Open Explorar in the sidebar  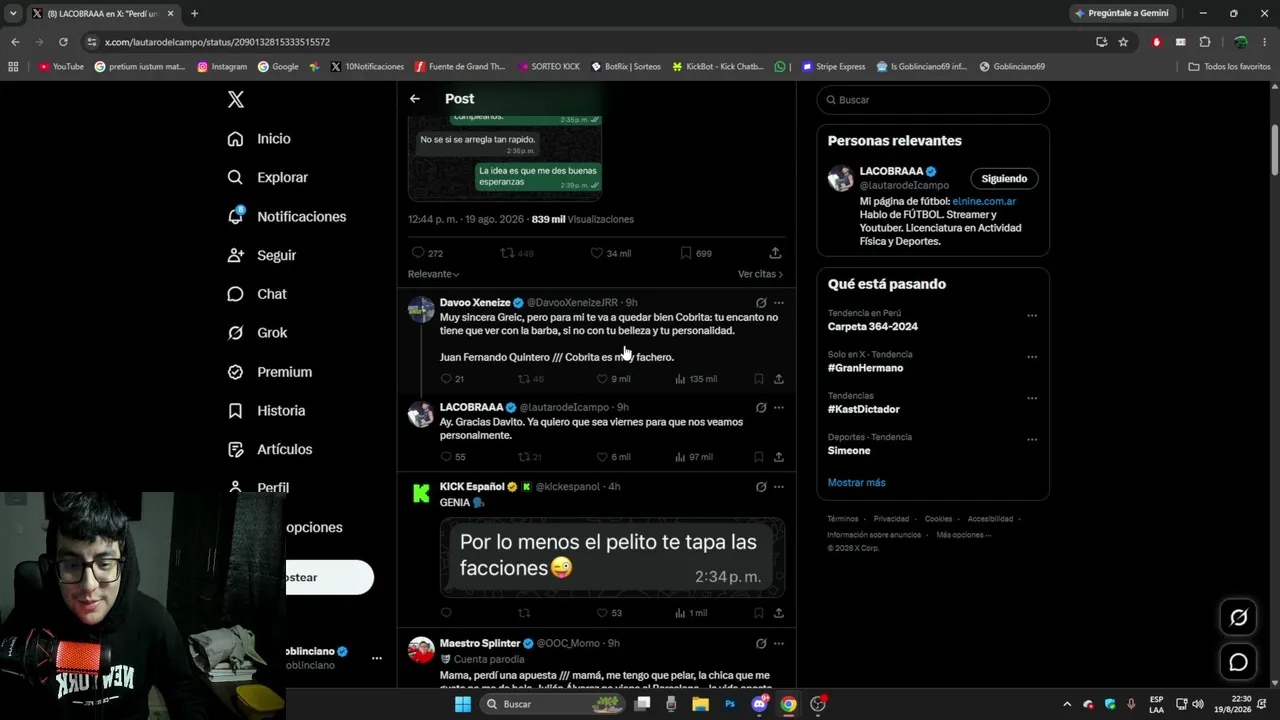267,178
